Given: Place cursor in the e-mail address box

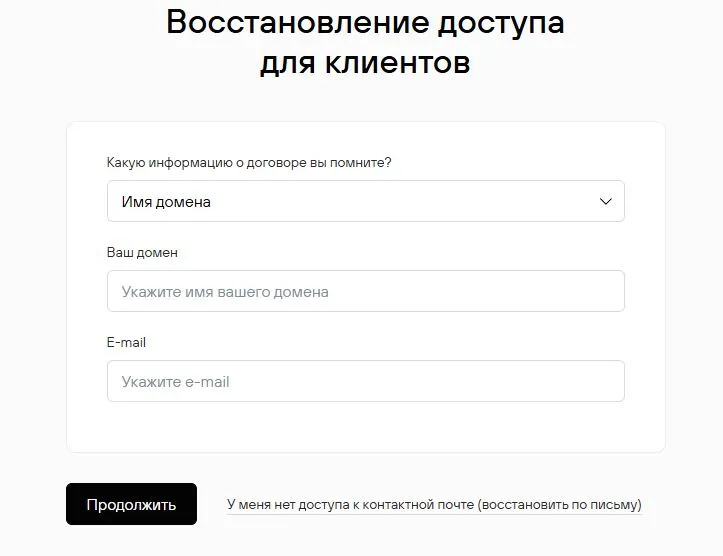Looking at the screenshot, I should pos(365,381).
